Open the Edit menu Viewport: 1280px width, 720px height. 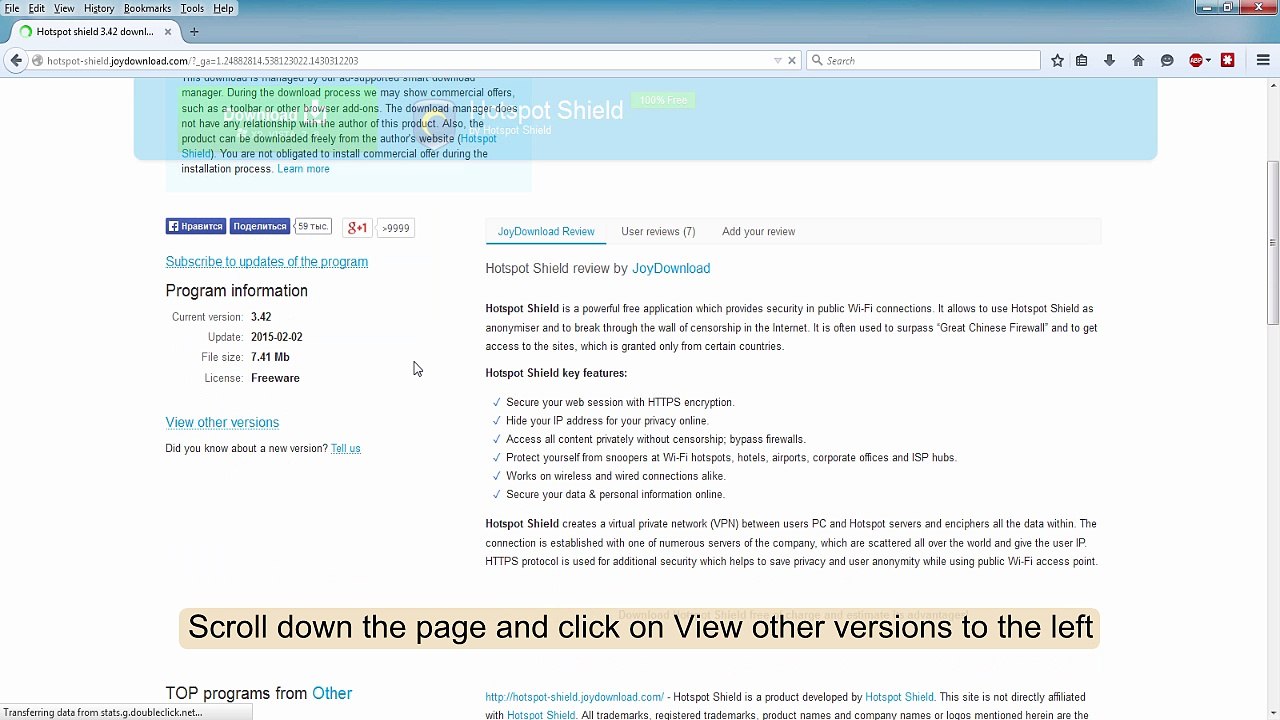[36, 8]
